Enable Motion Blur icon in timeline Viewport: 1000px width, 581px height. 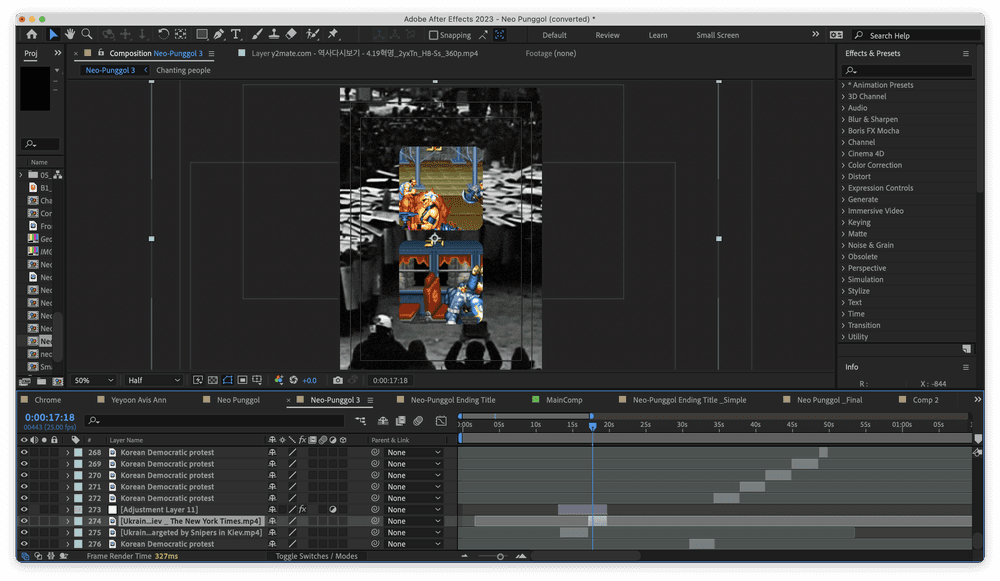coord(418,421)
